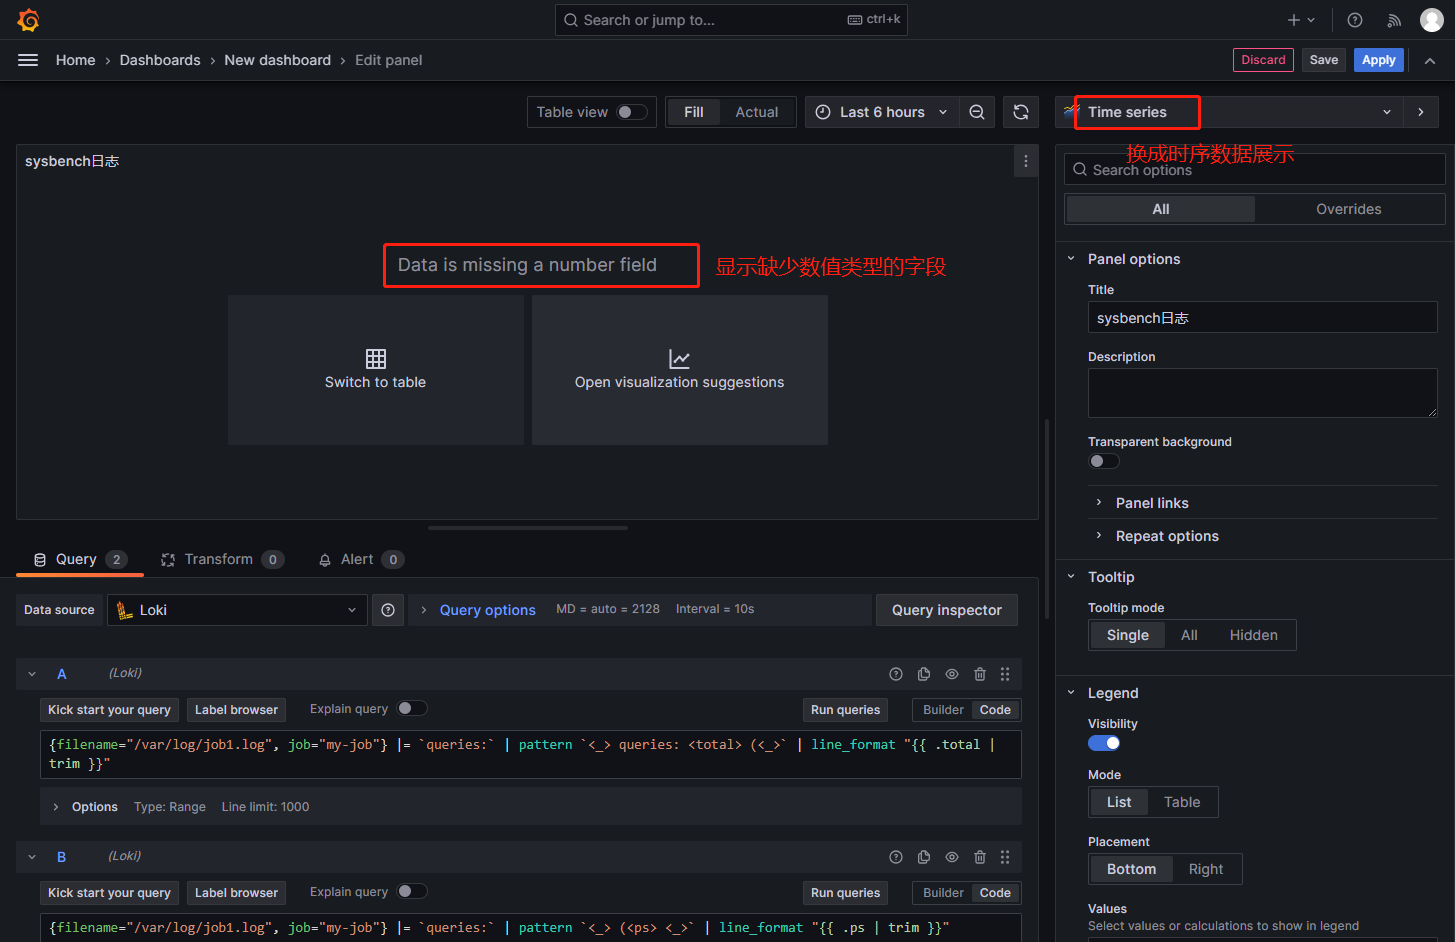Open the Query inspector
1455x942 pixels.
[x=947, y=610]
